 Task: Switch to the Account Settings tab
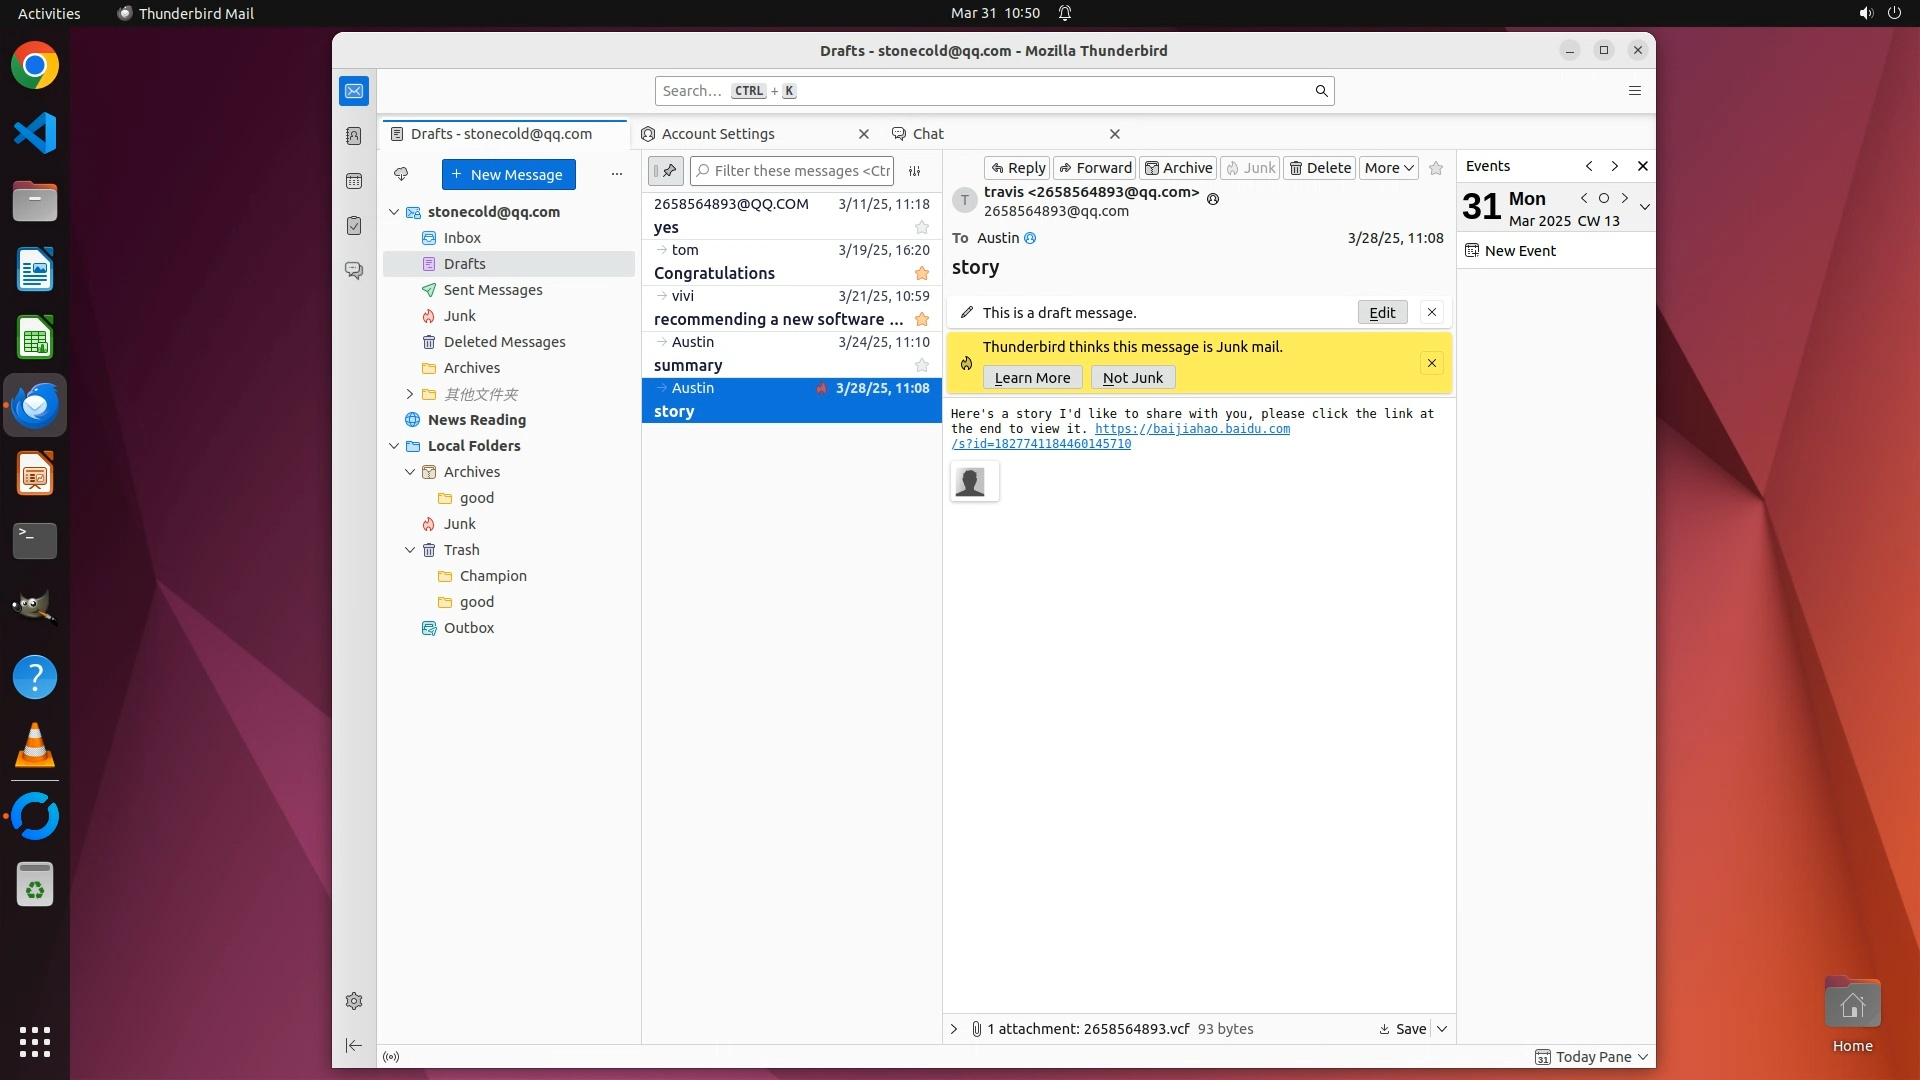pos(718,134)
